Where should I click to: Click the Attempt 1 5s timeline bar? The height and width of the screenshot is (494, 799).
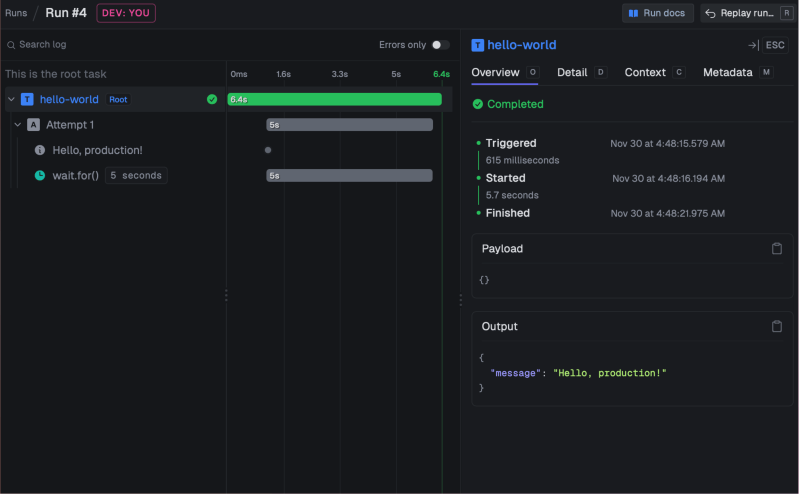350,125
